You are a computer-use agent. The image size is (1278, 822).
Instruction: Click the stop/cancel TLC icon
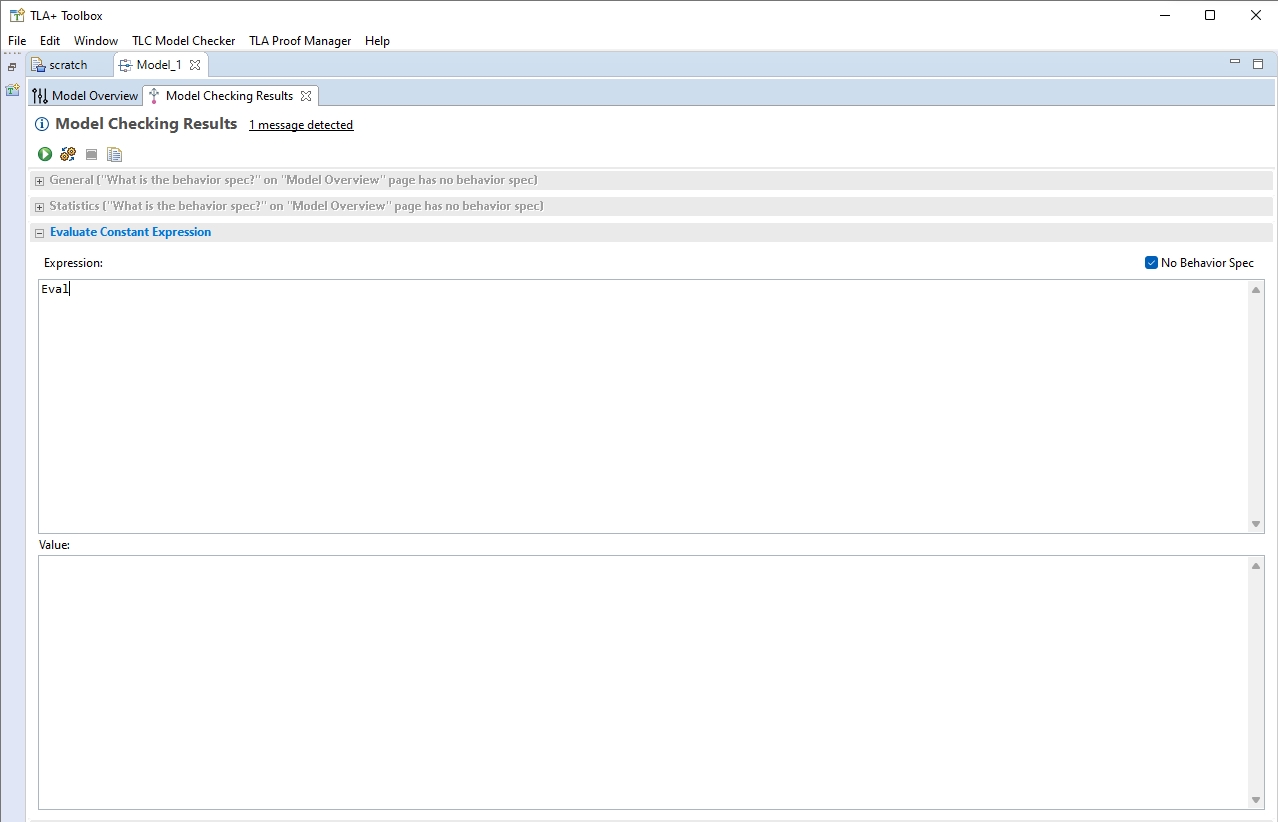(x=90, y=154)
